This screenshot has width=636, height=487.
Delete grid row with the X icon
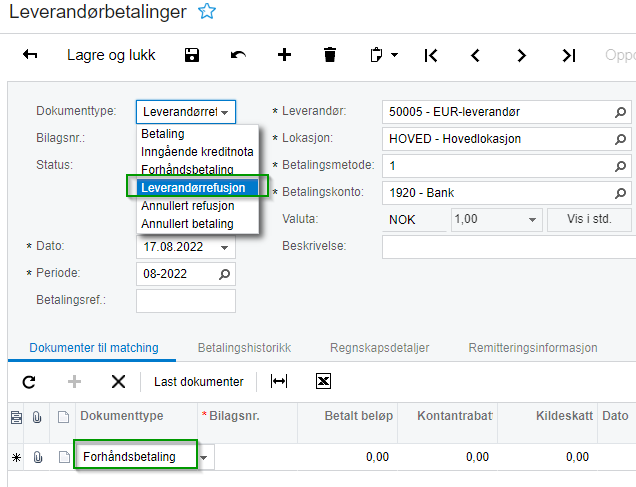pyautogui.click(x=118, y=382)
